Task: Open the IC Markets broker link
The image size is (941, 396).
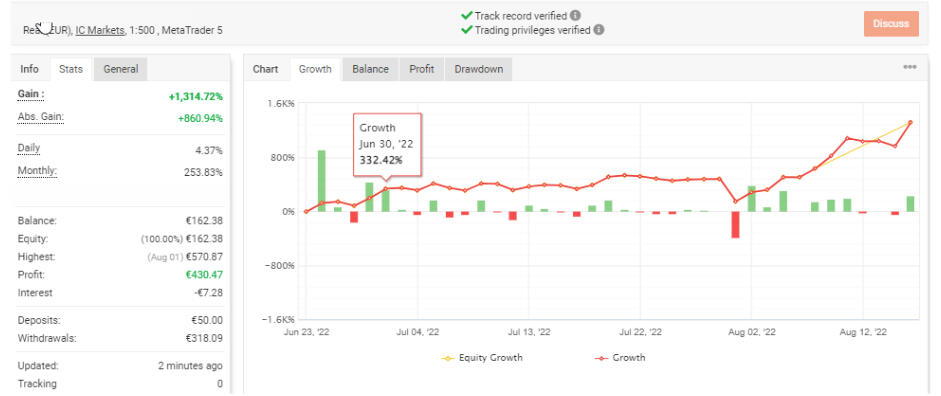Action: 100,29
